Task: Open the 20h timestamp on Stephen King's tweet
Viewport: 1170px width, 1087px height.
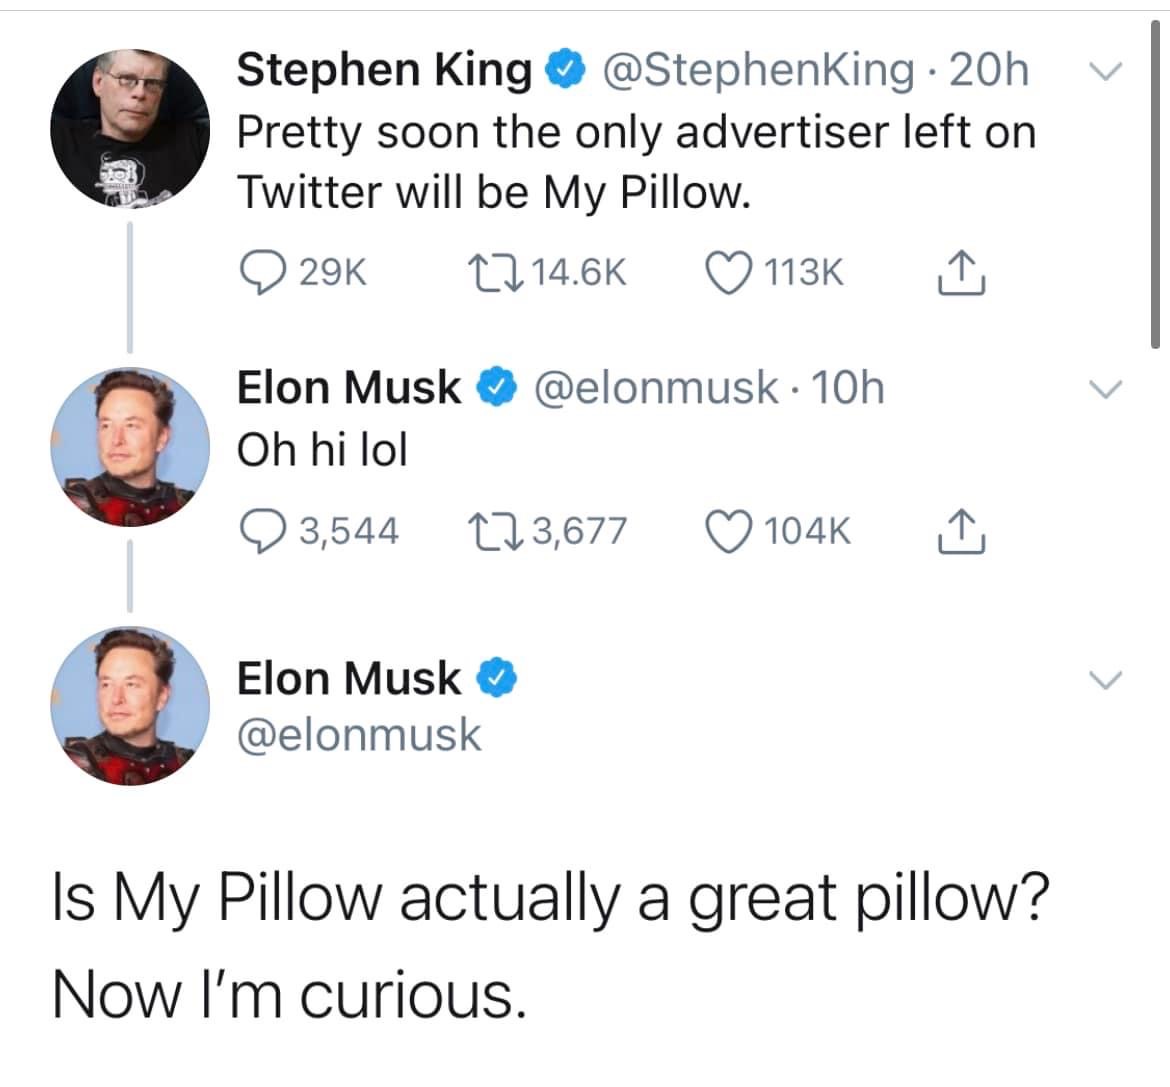Action: 989,70
